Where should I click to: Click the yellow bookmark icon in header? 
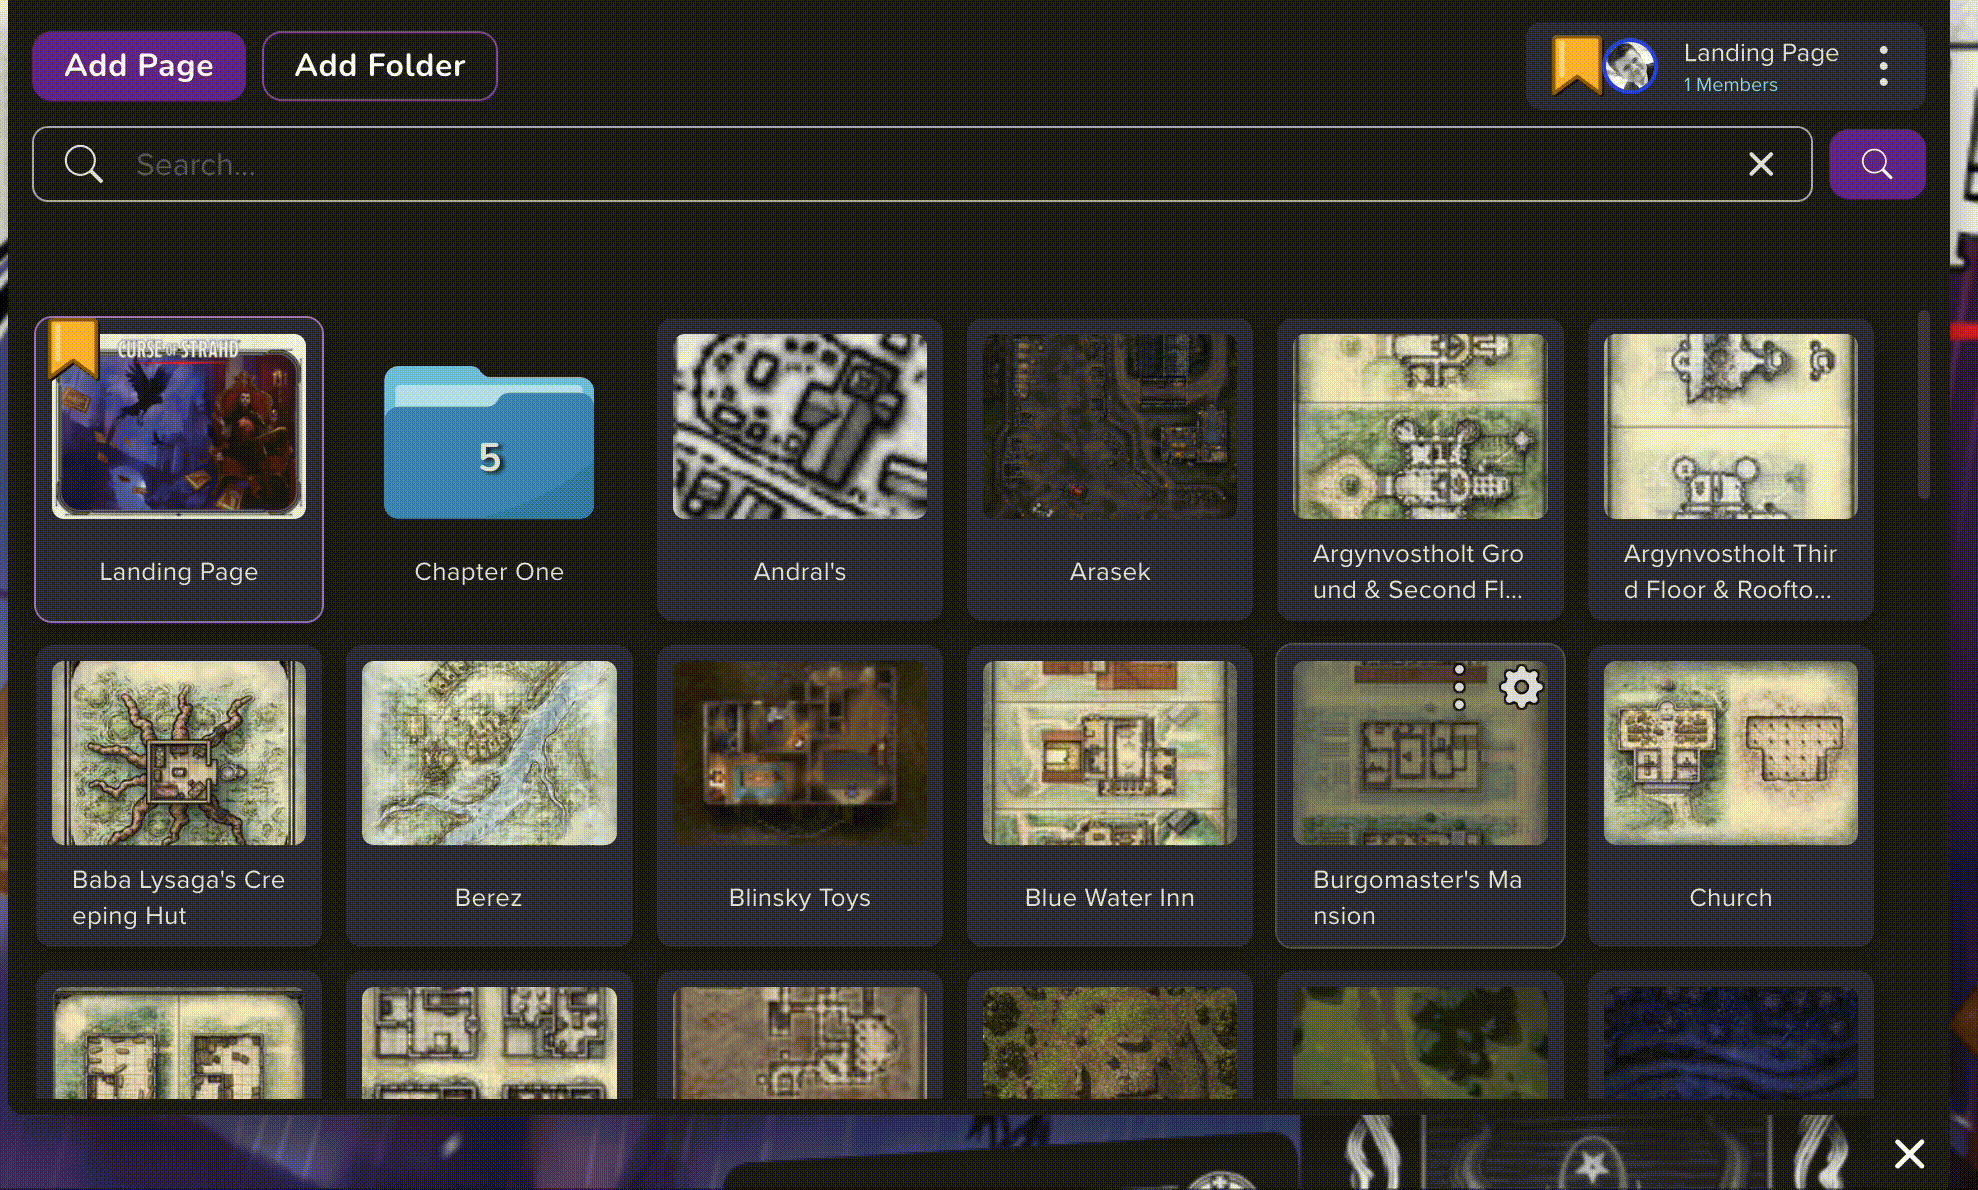1575,64
